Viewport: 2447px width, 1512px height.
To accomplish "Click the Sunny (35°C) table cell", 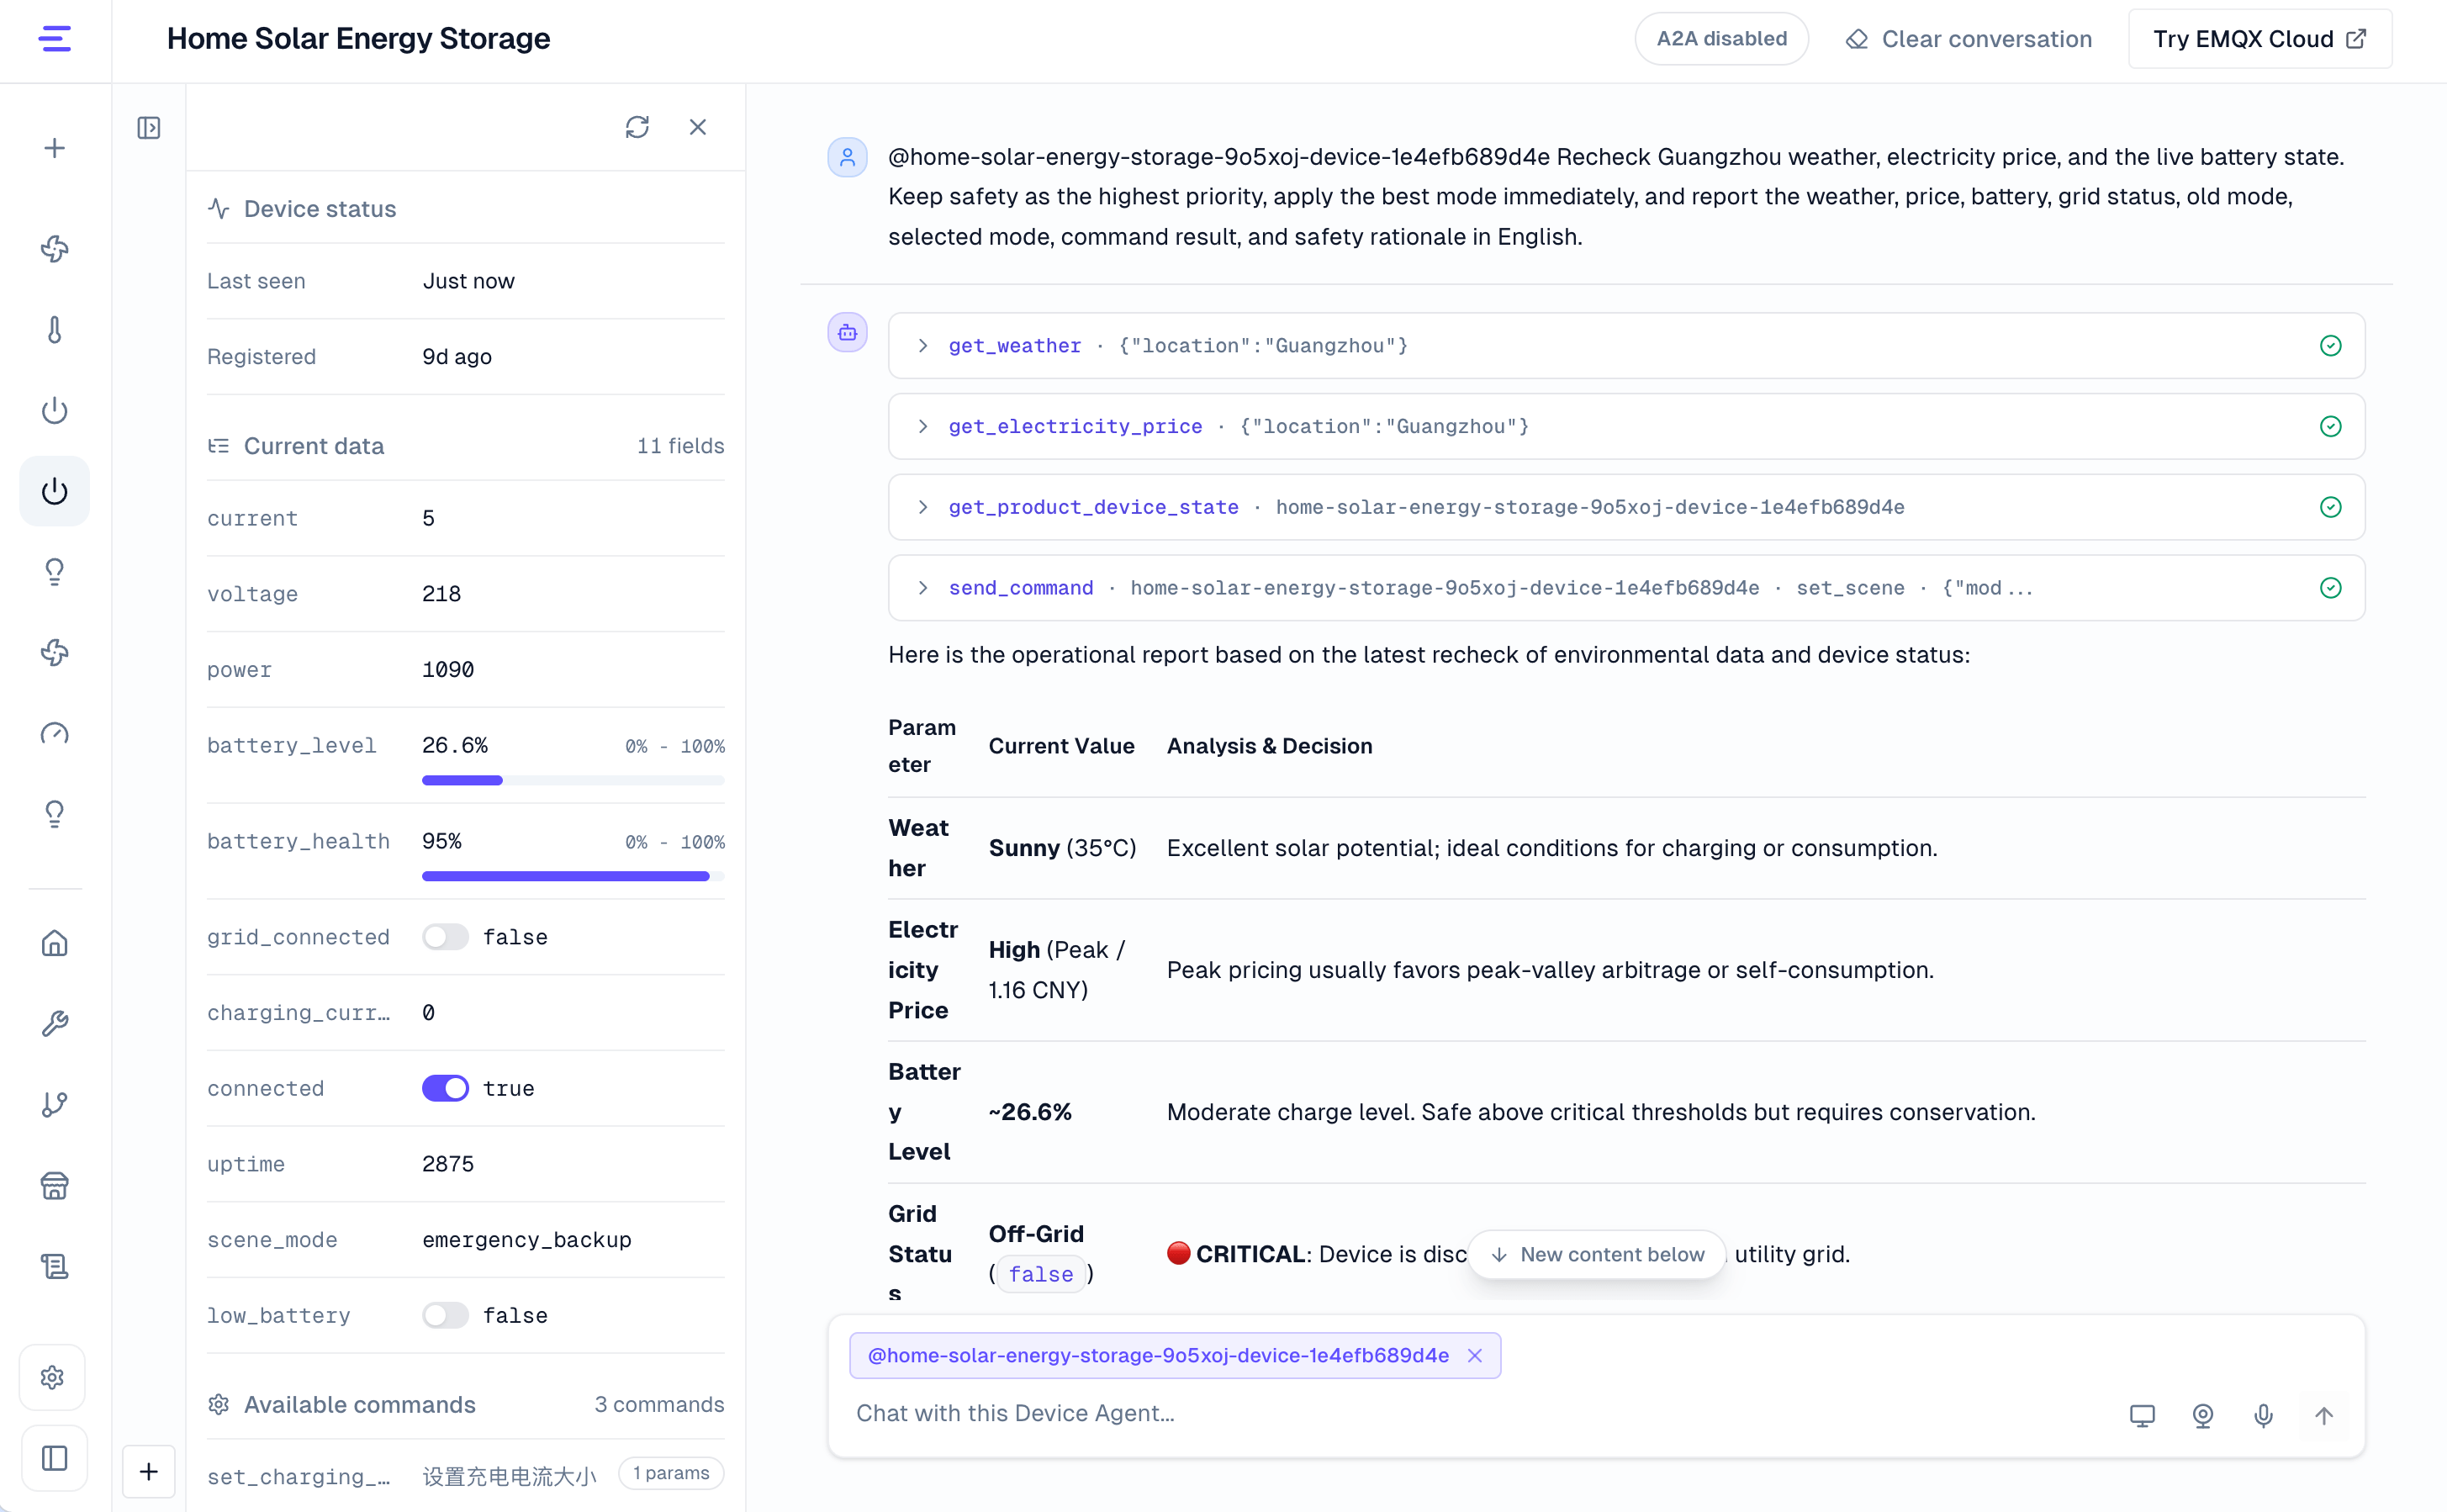I will pos(1062,848).
